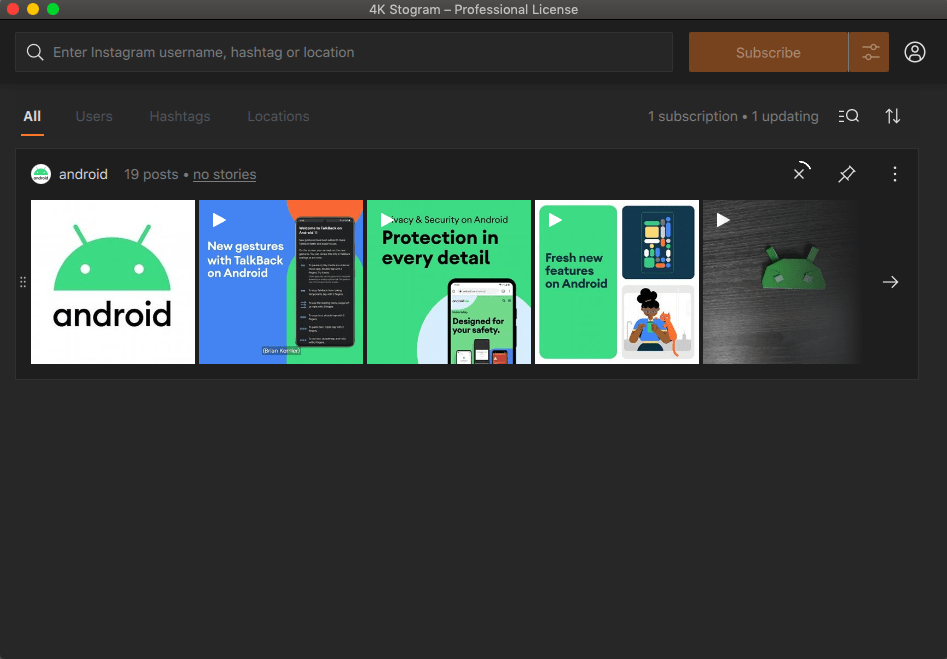Switch to the Locations tab

point(278,116)
